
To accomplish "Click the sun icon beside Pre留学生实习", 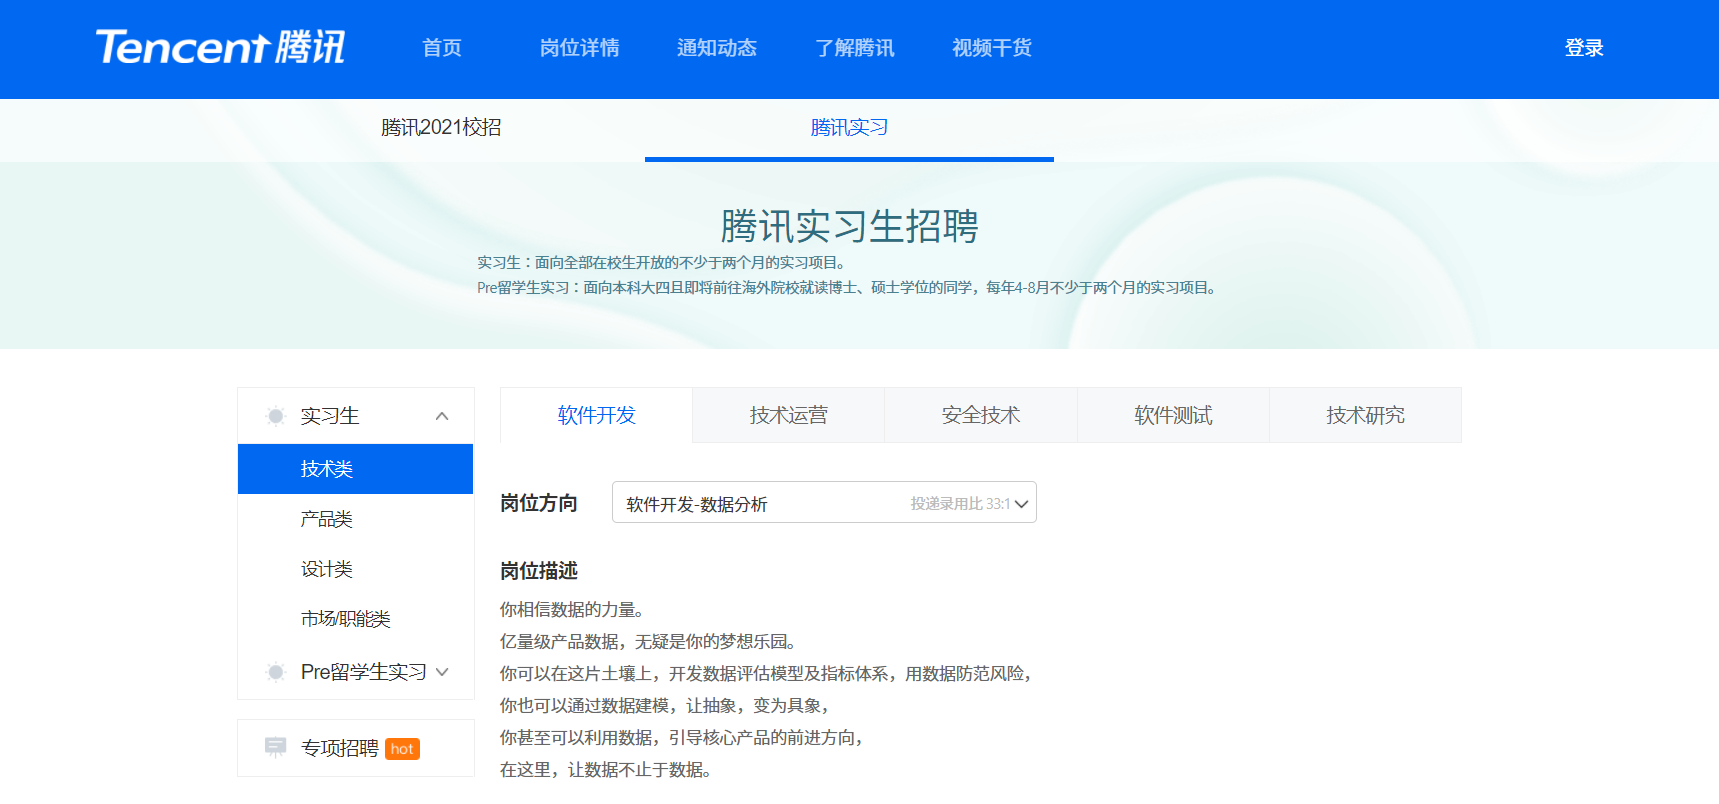I will coord(276,672).
